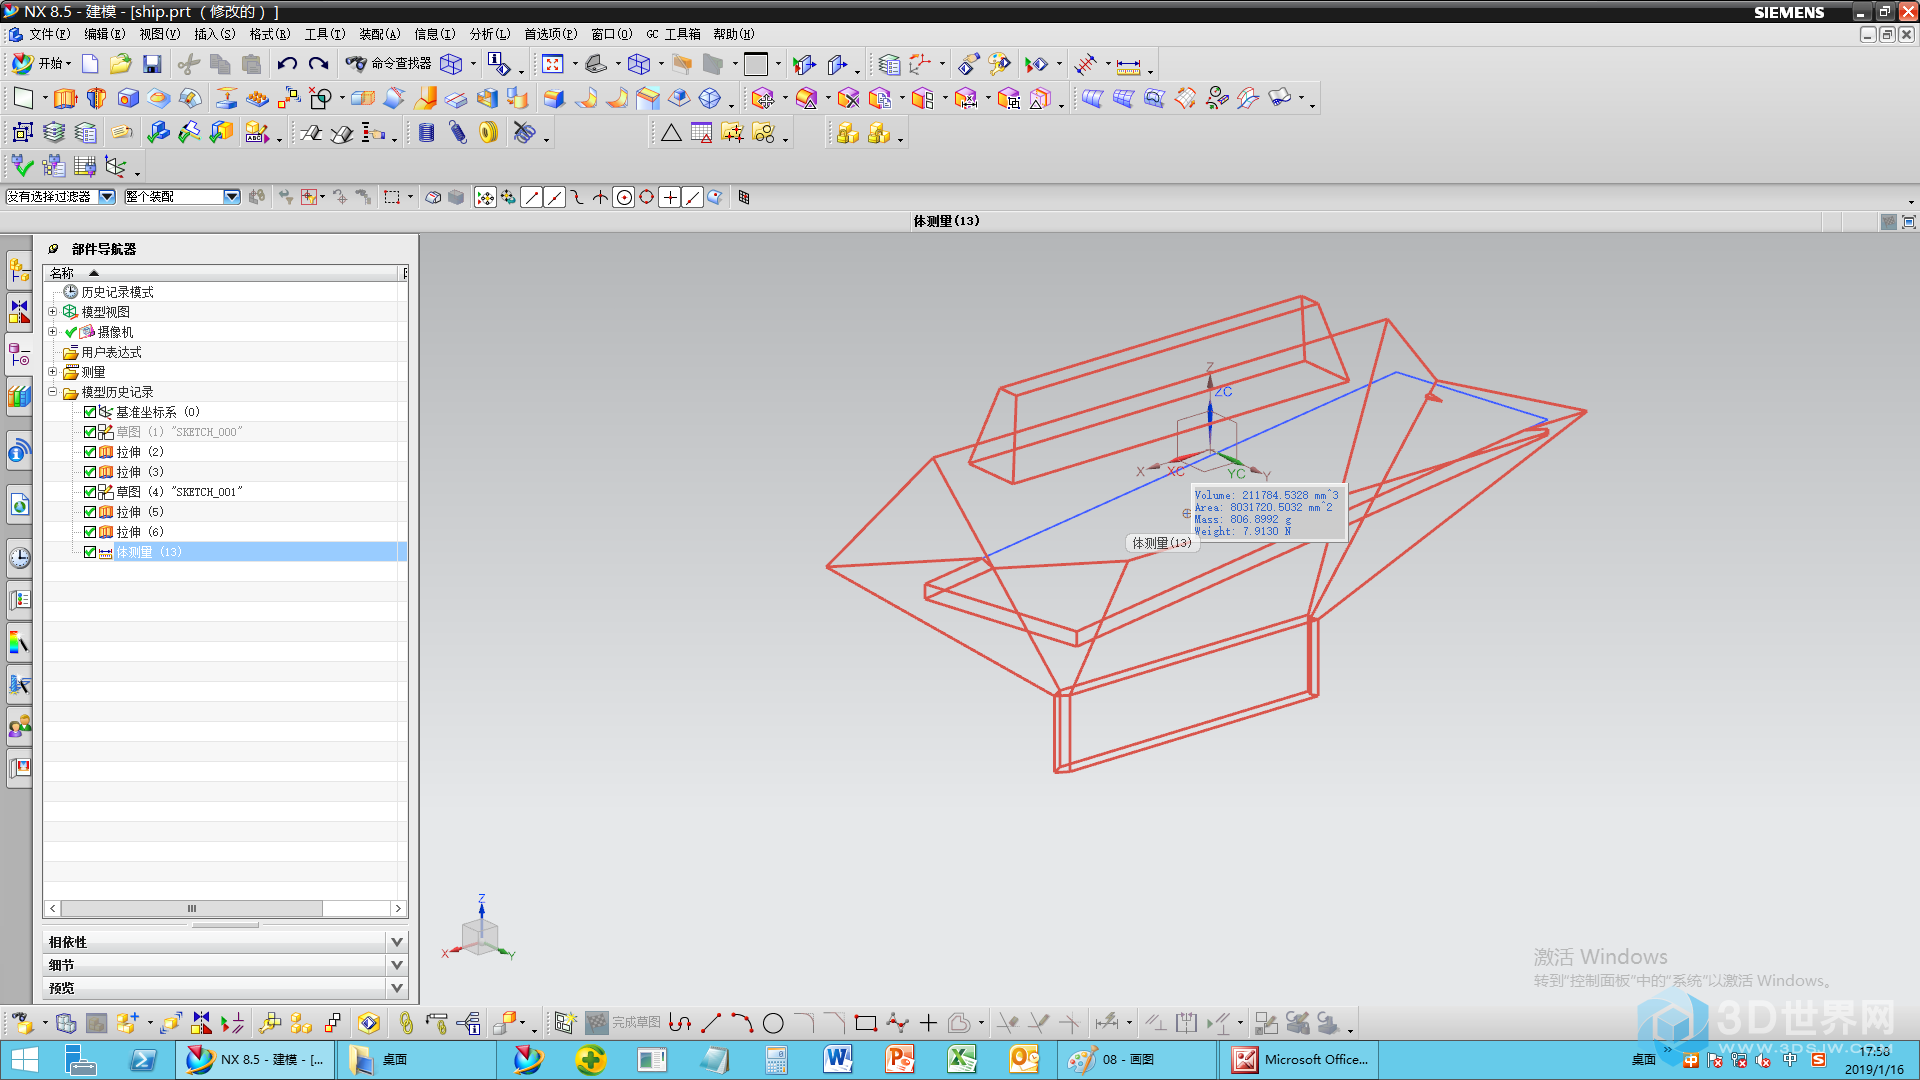1920x1080 pixels.
Task: Open the 插入(S) menu
Action: click(x=214, y=34)
